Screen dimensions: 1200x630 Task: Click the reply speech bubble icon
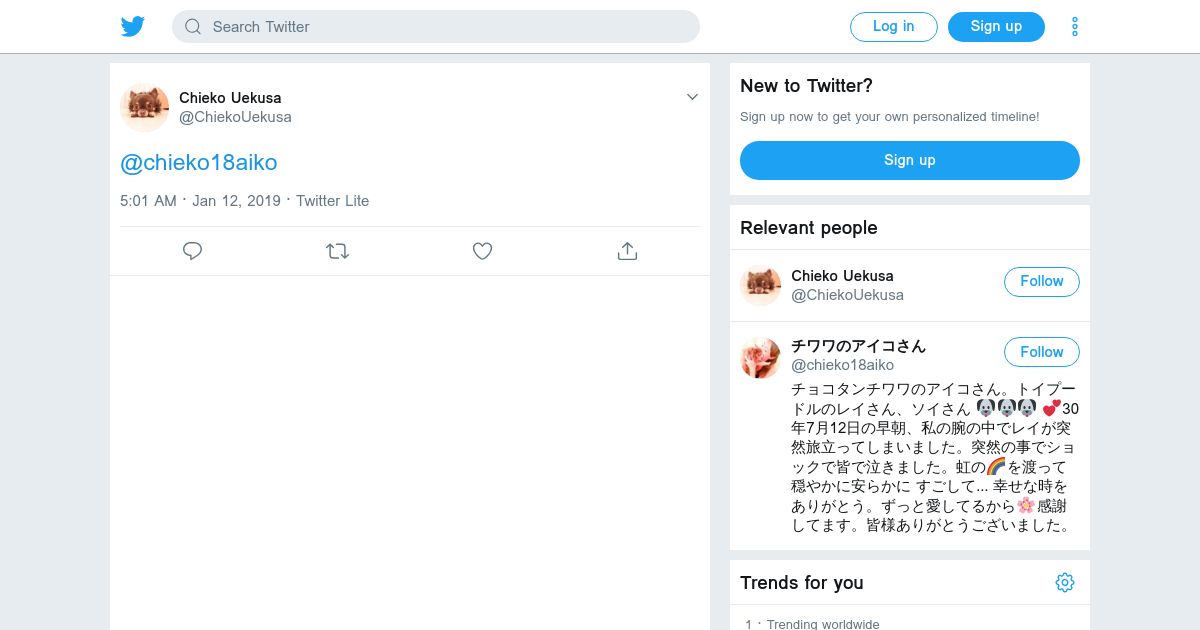click(193, 251)
